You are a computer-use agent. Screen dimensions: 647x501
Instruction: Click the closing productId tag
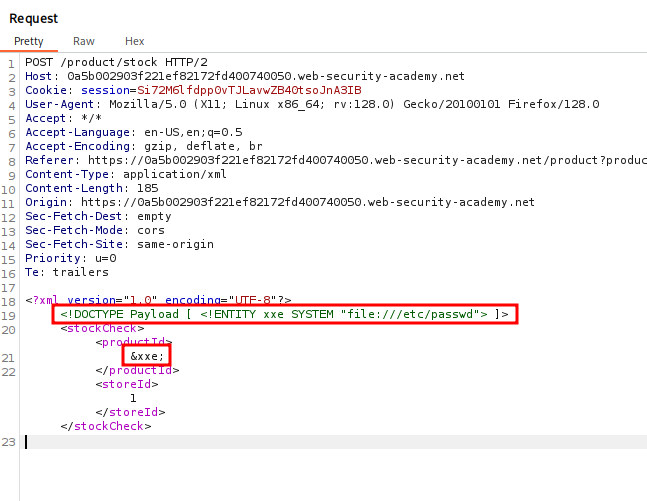(x=137, y=371)
